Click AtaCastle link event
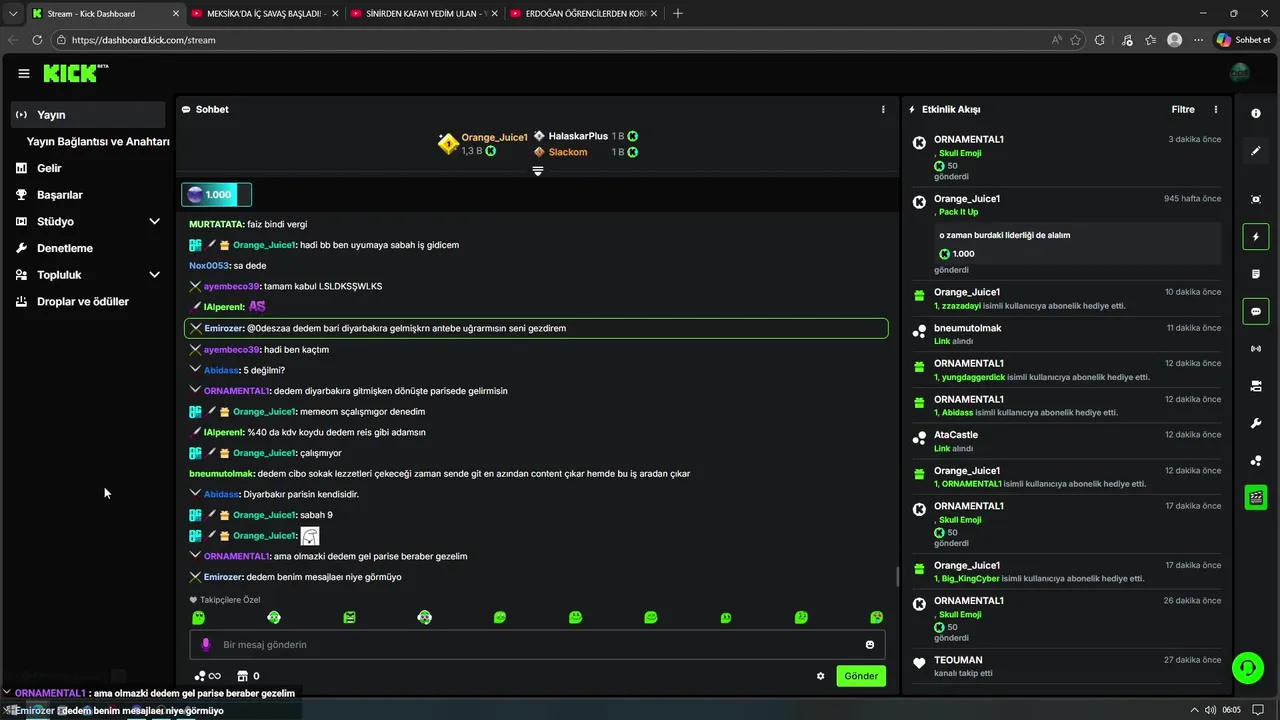Image resolution: width=1280 pixels, height=720 pixels. point(1067,441)
